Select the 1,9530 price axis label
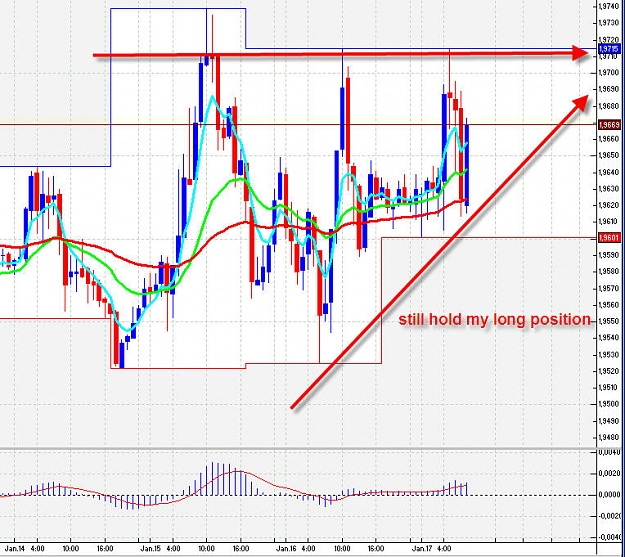 coord(610,354)
